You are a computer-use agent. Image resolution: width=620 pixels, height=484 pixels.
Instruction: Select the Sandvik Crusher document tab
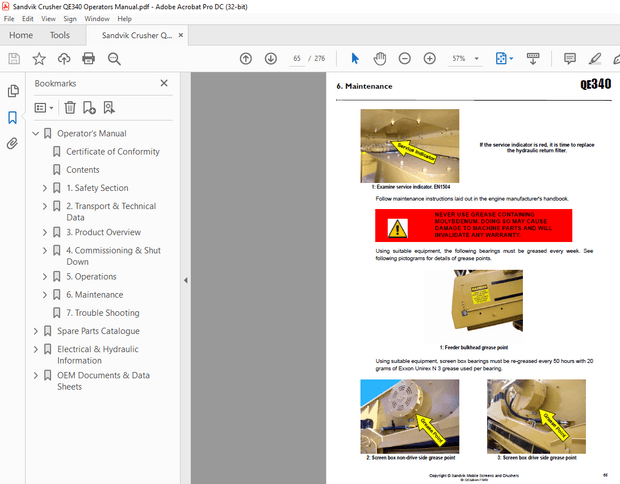[x=137, y=36]
